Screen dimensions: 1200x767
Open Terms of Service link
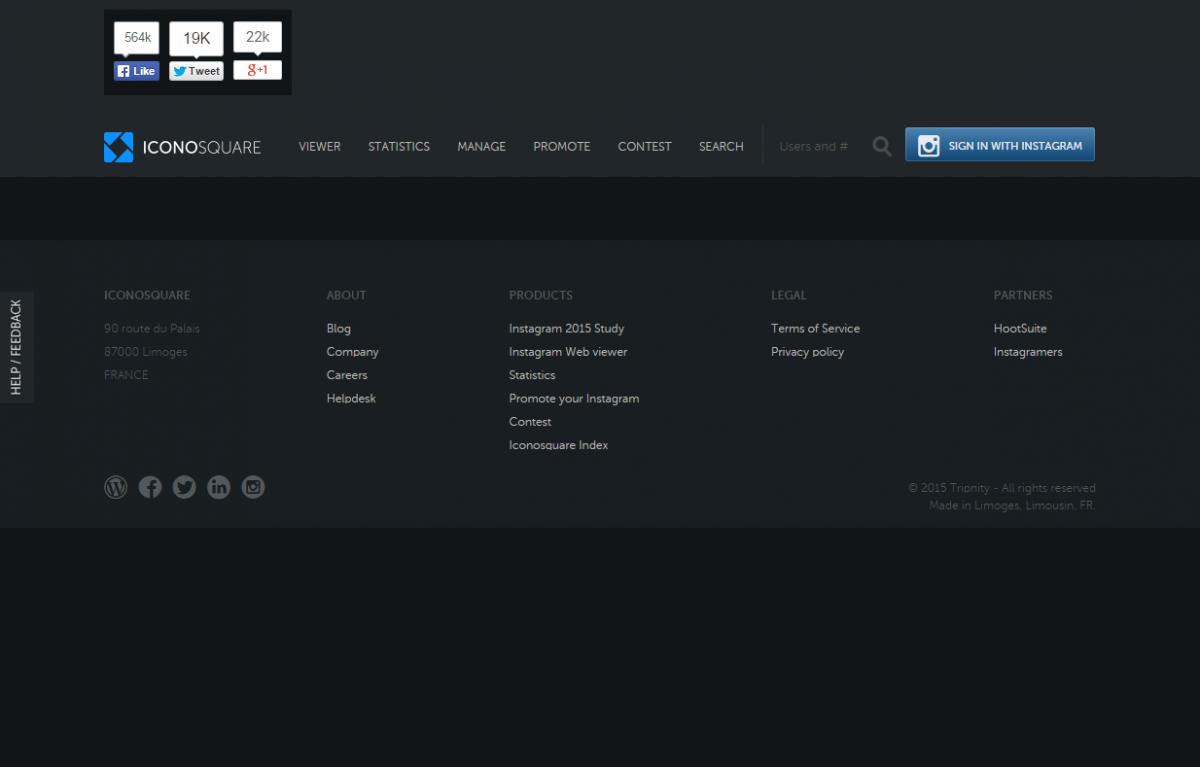pos(815,328)
